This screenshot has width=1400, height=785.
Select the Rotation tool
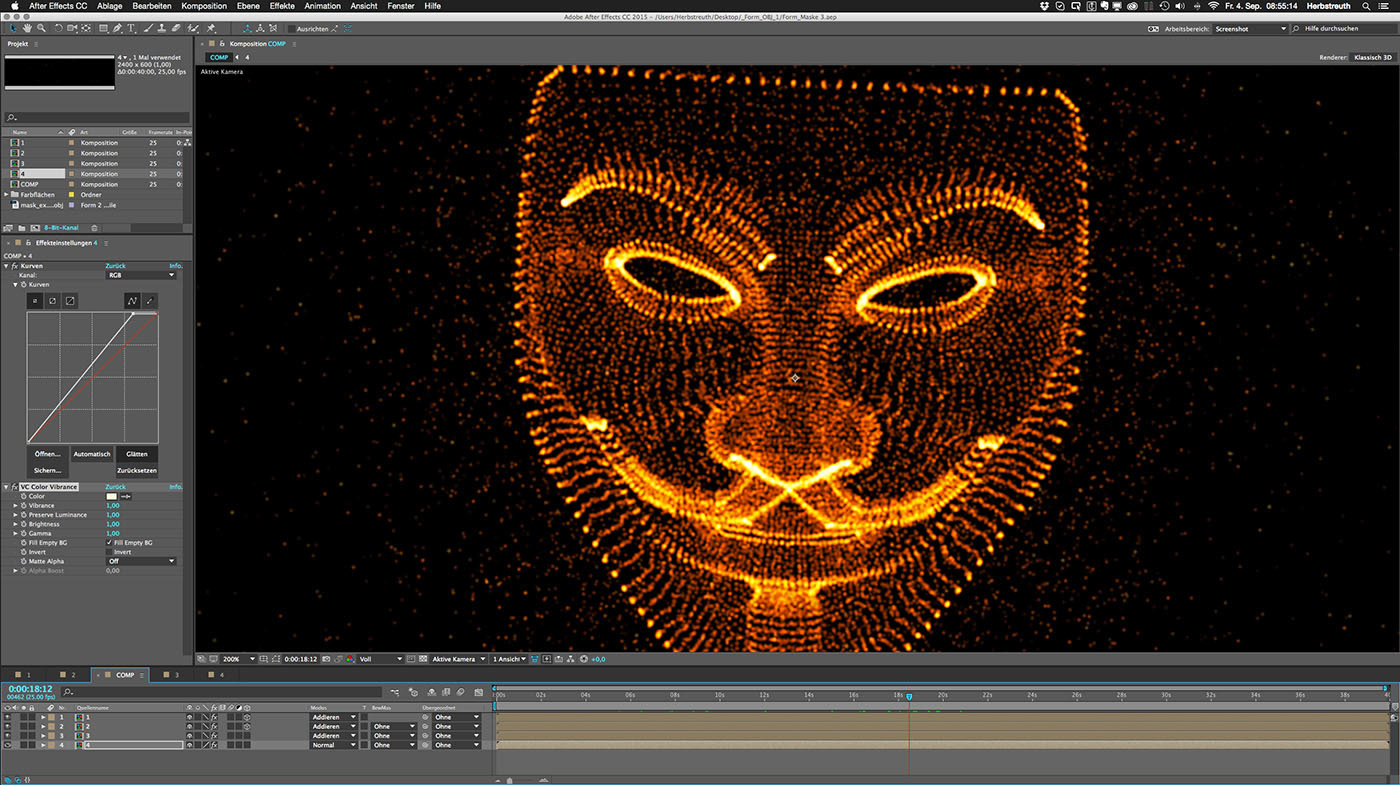(58, 28)
